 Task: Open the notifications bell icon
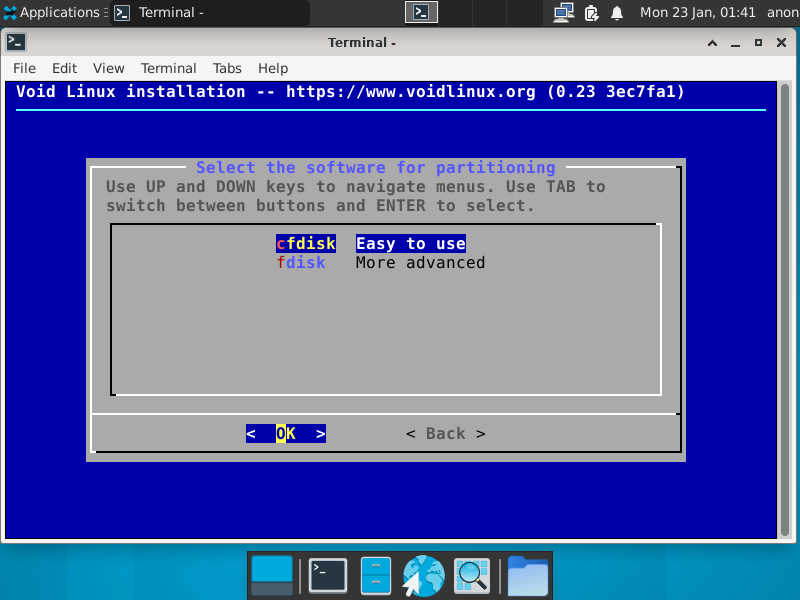tap(617, 13)
